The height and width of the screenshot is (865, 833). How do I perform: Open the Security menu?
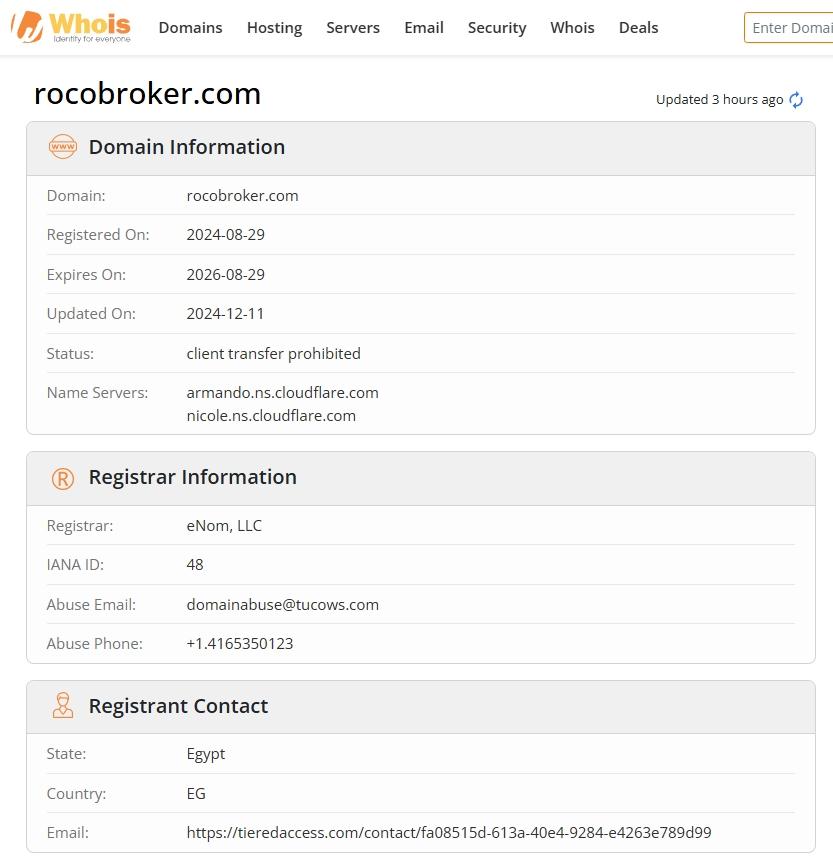(x=497, y=28)
